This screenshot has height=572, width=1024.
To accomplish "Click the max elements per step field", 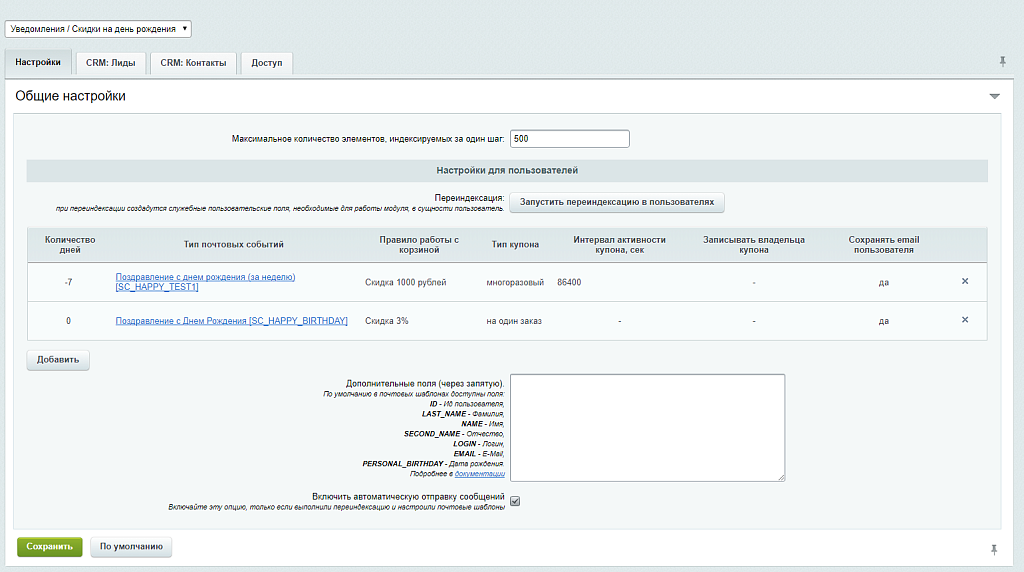I will 569,139.
